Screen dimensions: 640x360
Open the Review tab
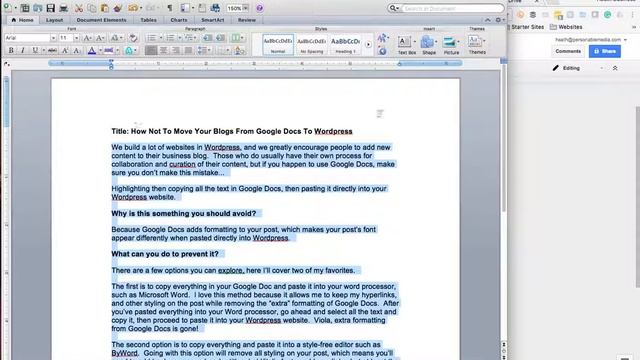pyautogui.click(x=247, y=20)
